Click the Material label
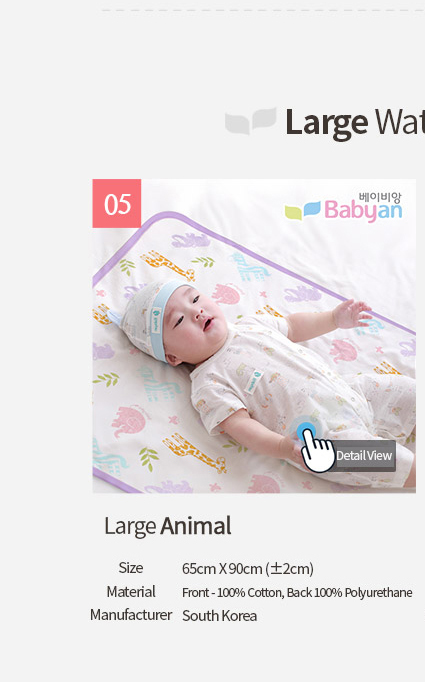 click(131, 592)
